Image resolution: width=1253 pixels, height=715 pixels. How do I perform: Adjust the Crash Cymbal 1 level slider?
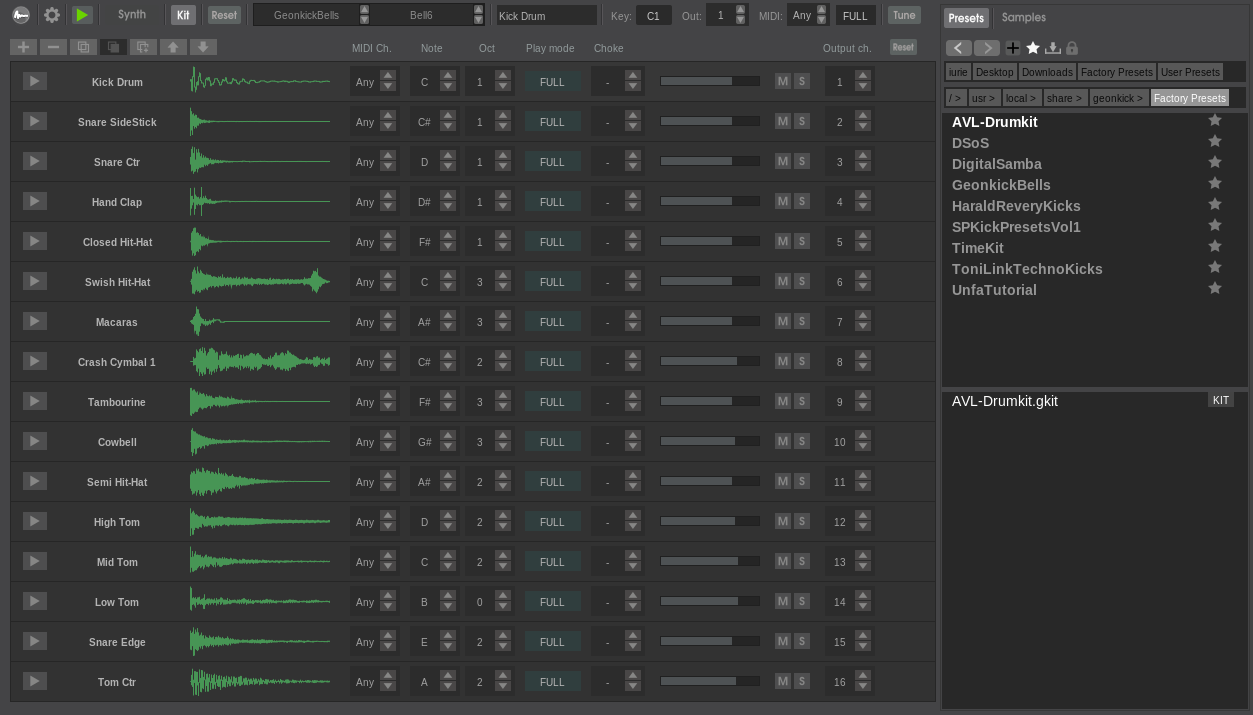(x=709, y=361)
